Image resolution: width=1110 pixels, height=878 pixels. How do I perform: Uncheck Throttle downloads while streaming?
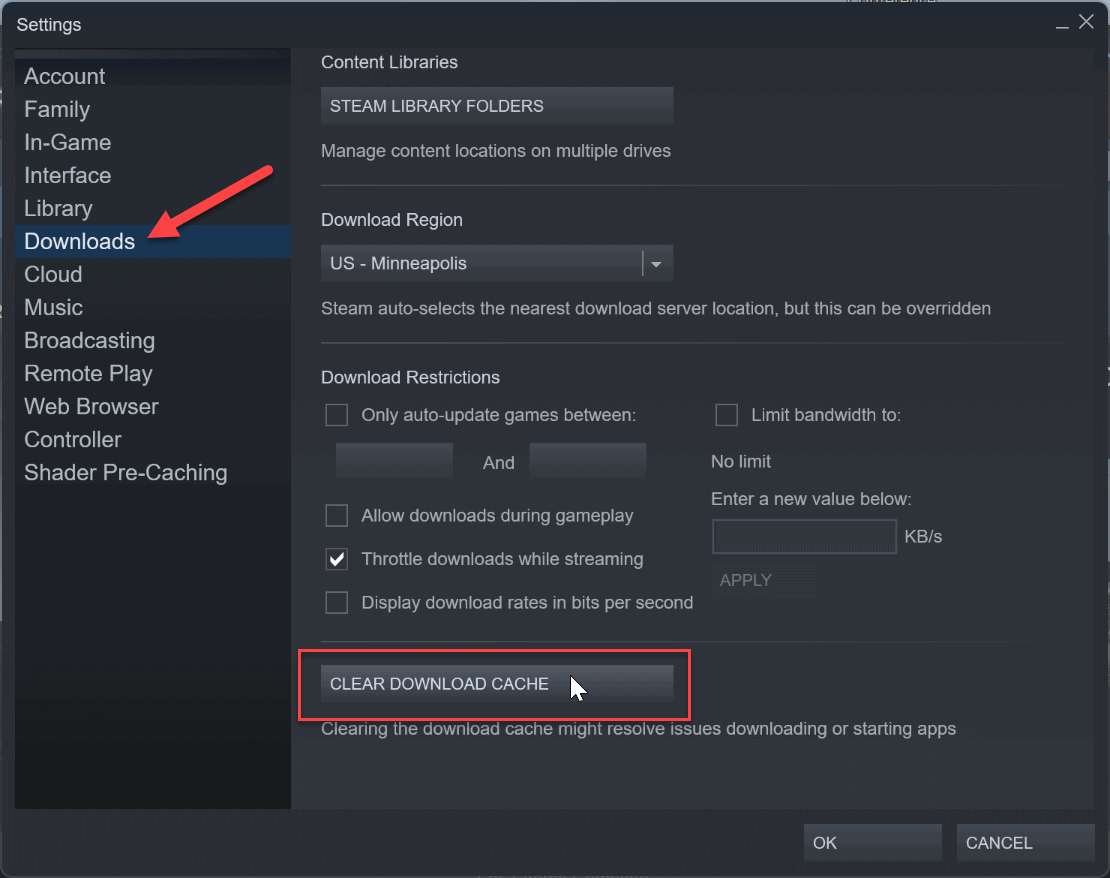336,559
